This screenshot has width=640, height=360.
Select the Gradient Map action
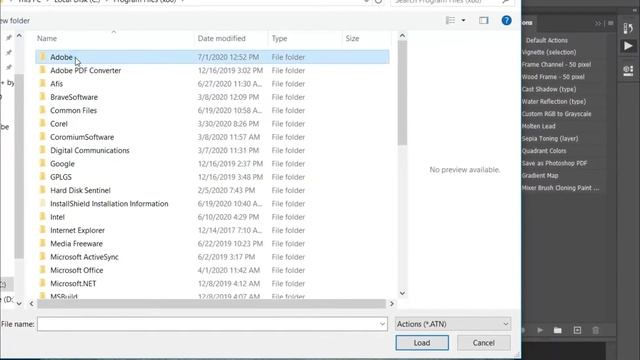click(540, 176)
